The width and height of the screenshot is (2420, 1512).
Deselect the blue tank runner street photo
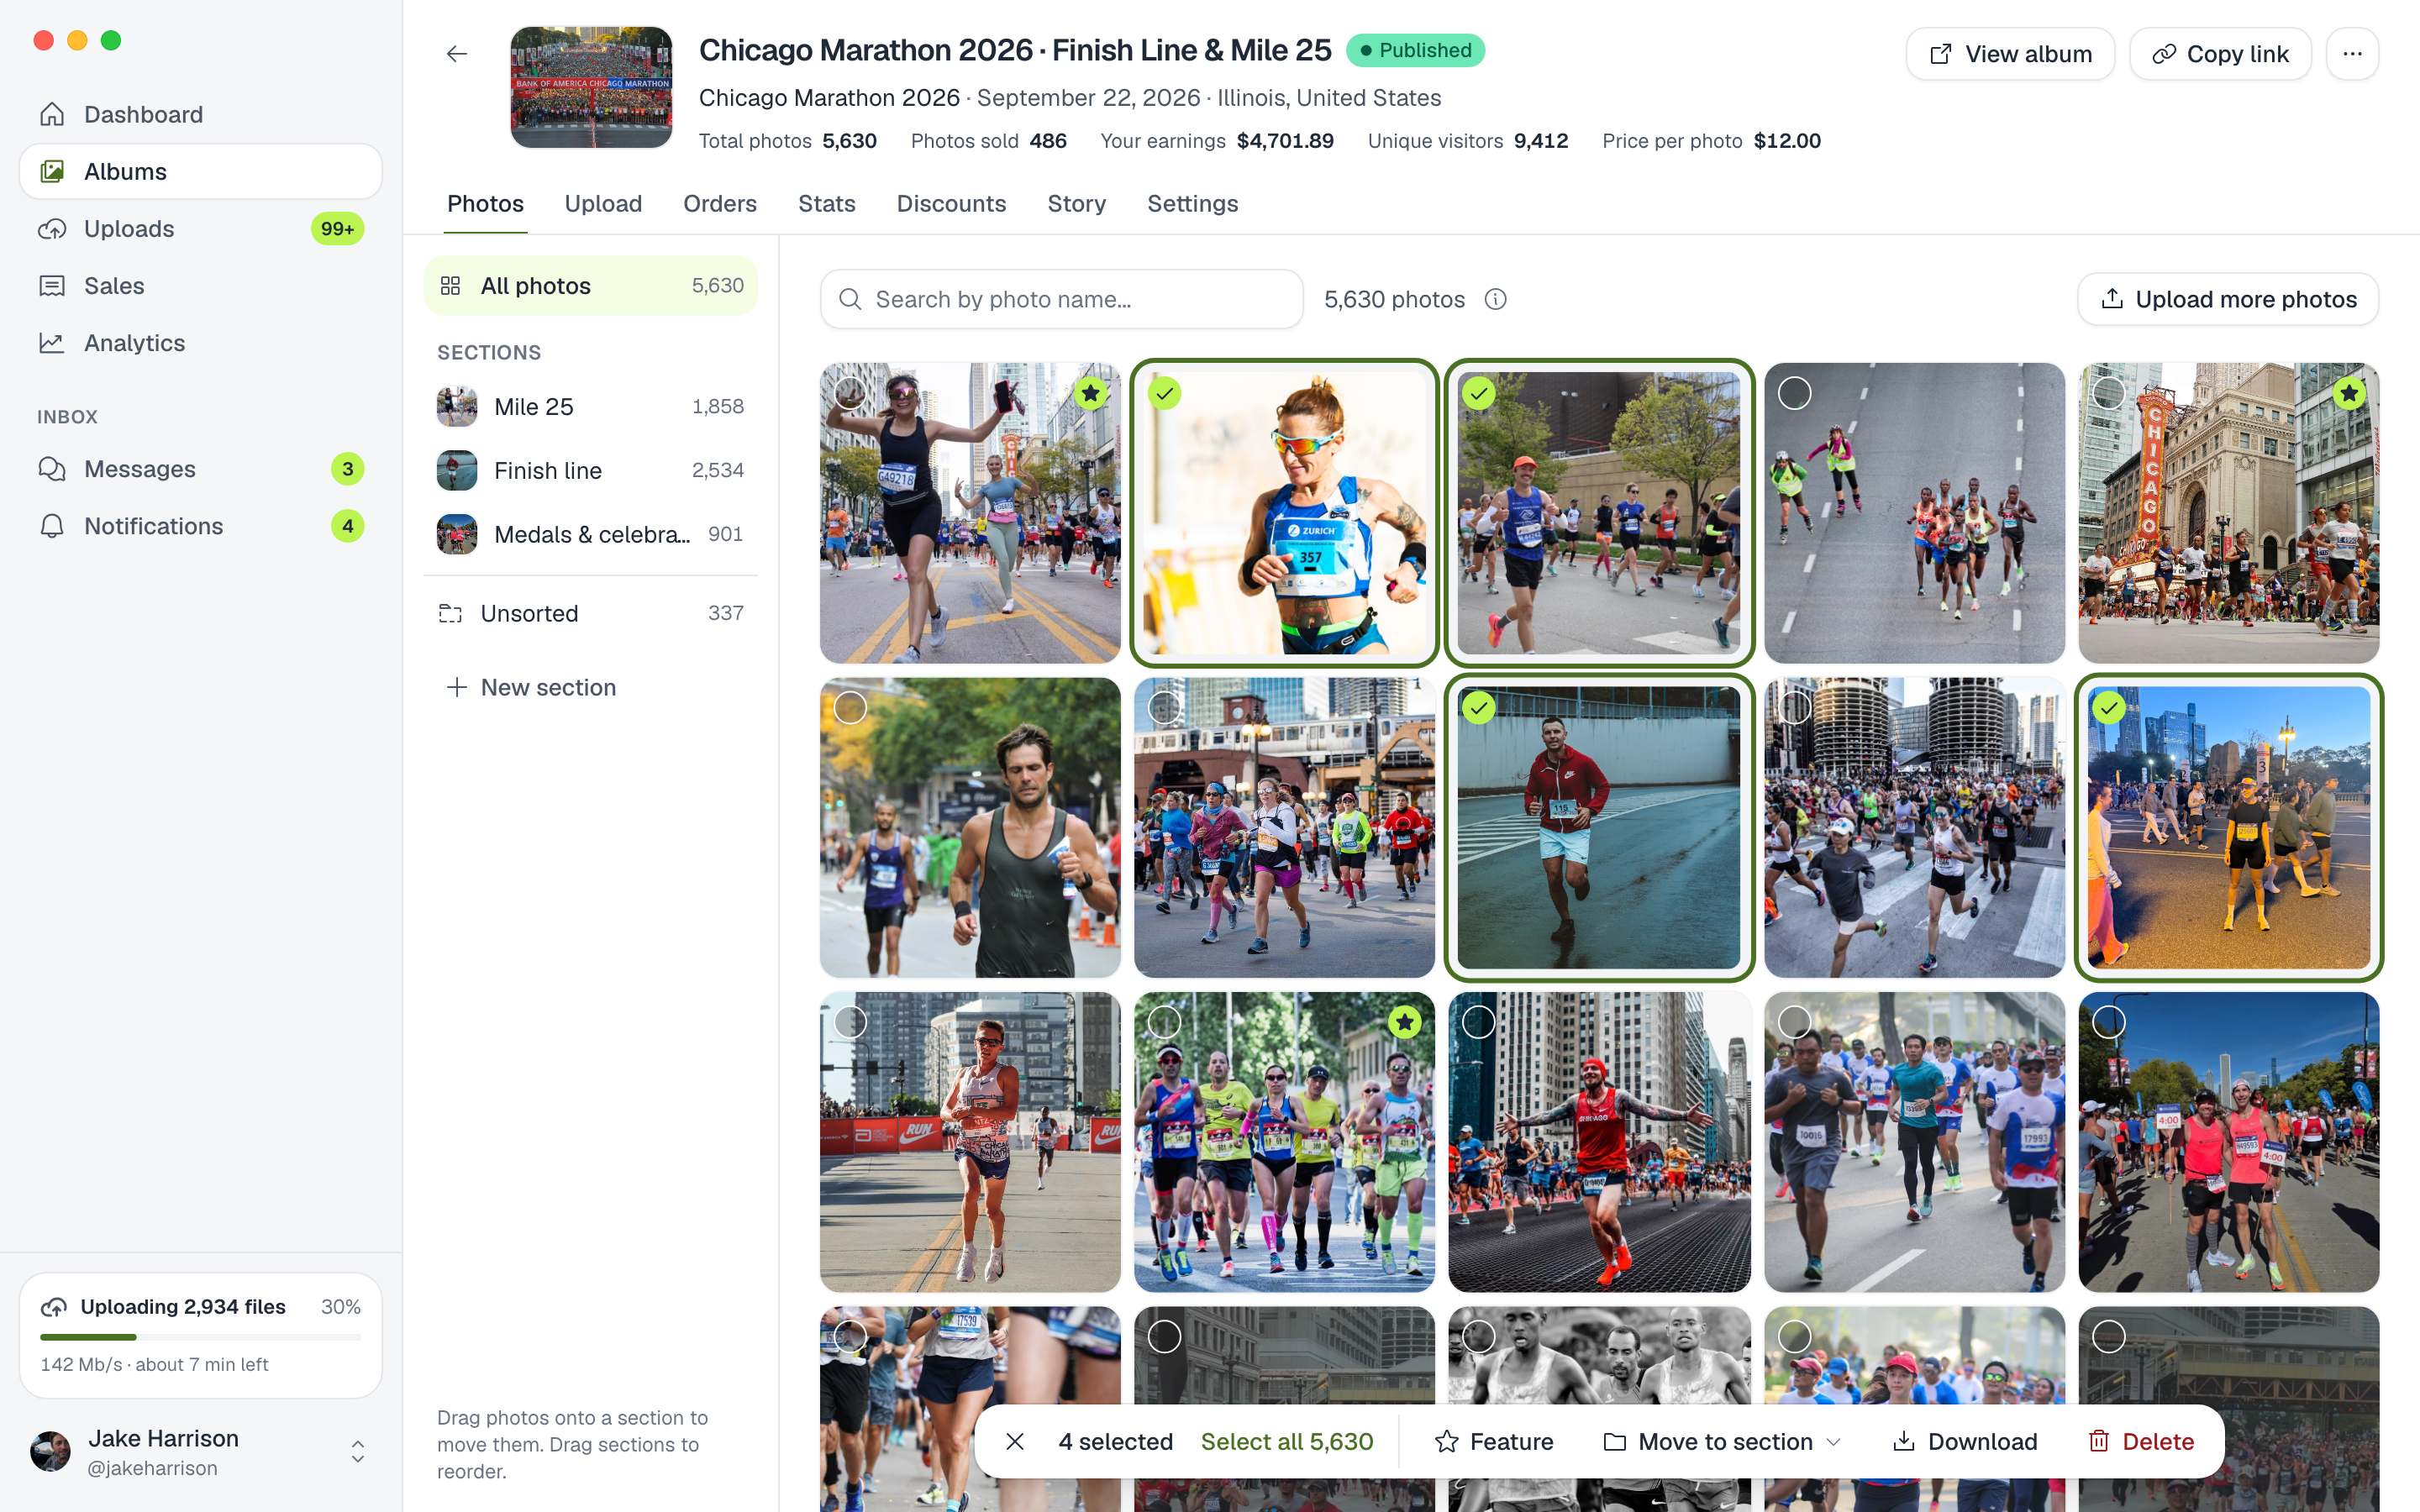(x=1479, y=393)
